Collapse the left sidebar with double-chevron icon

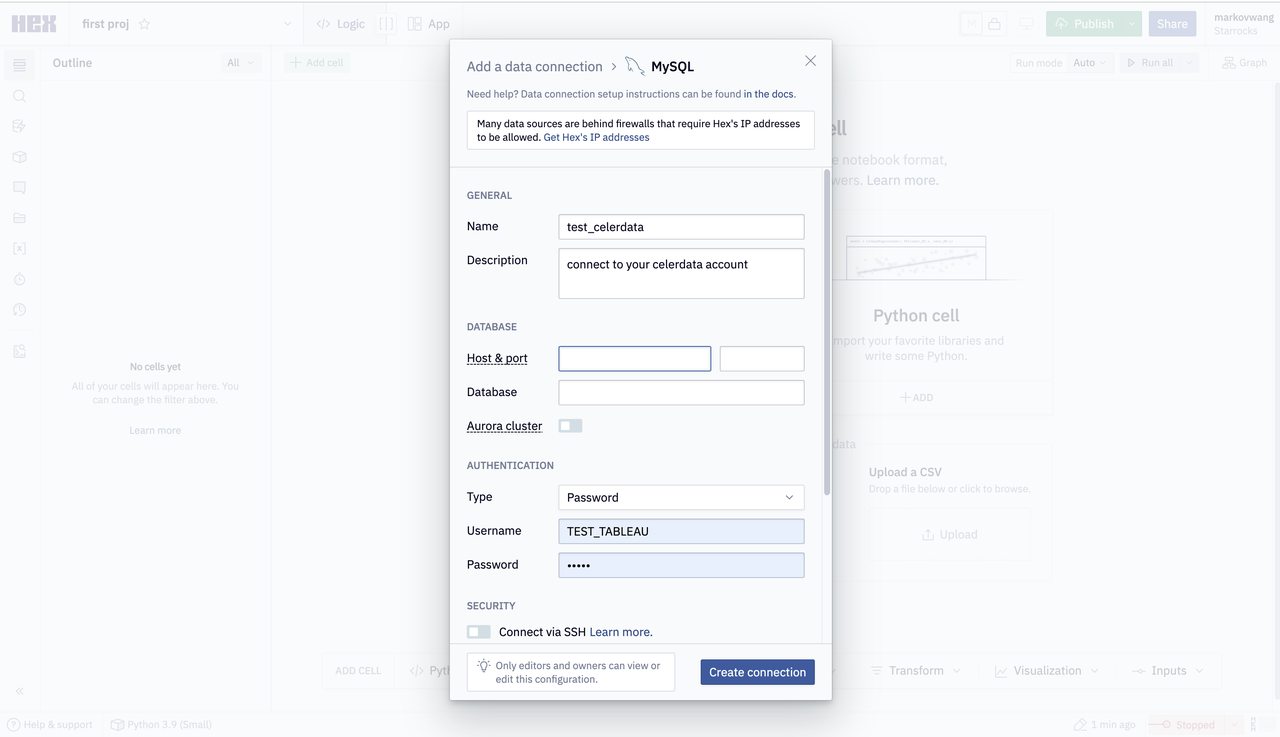point(19,691)
